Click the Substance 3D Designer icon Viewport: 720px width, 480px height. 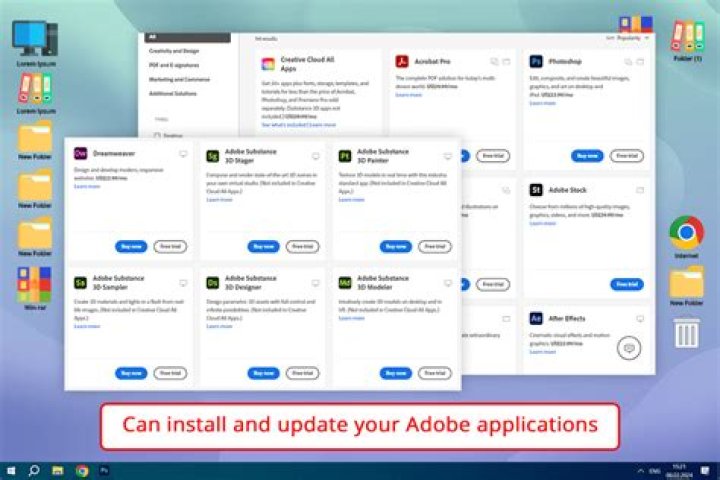[212, 282]
